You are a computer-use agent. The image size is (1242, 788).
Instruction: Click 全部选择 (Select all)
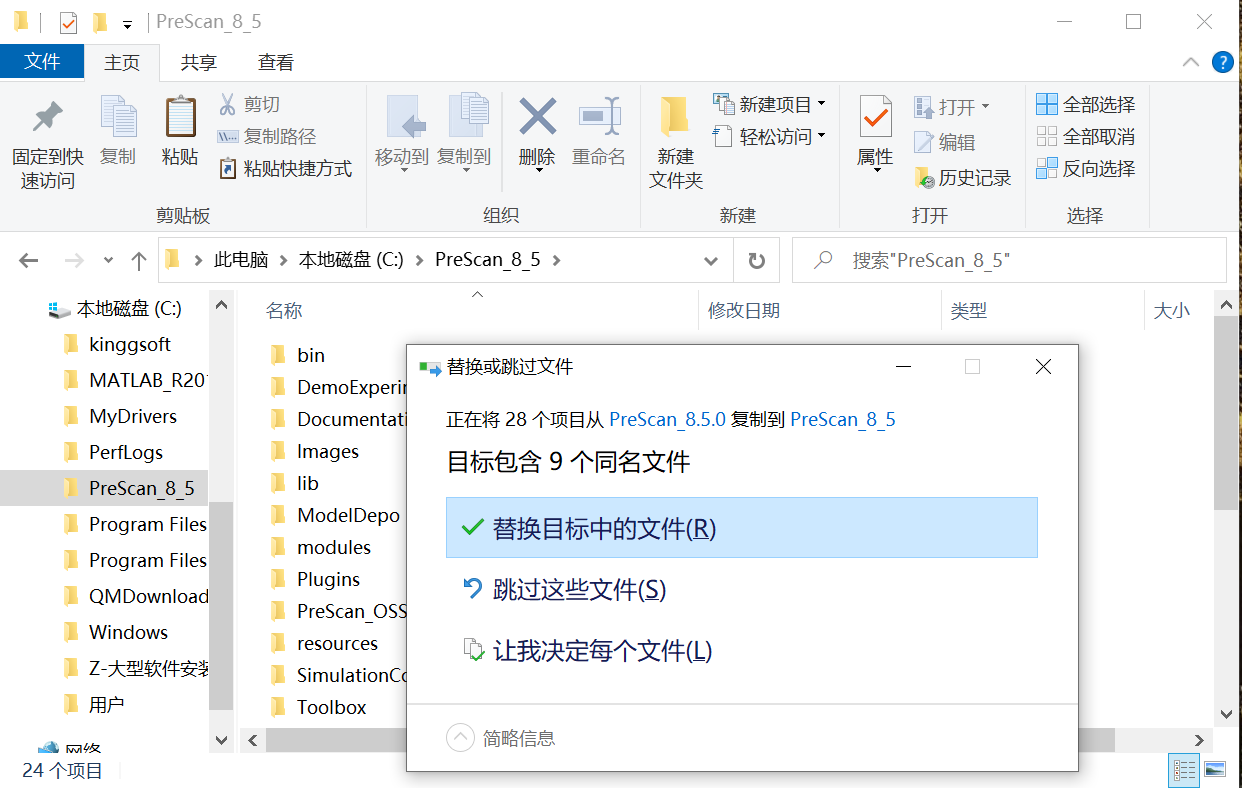(1086, 104)
